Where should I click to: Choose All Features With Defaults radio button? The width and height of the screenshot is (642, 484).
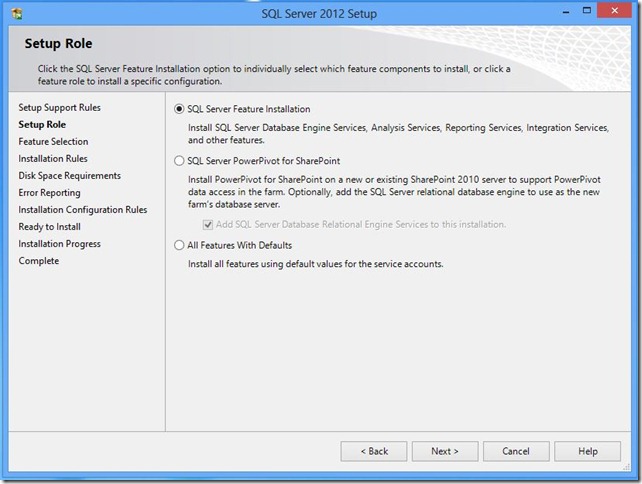pyautogui.click(x=179, y=245)
